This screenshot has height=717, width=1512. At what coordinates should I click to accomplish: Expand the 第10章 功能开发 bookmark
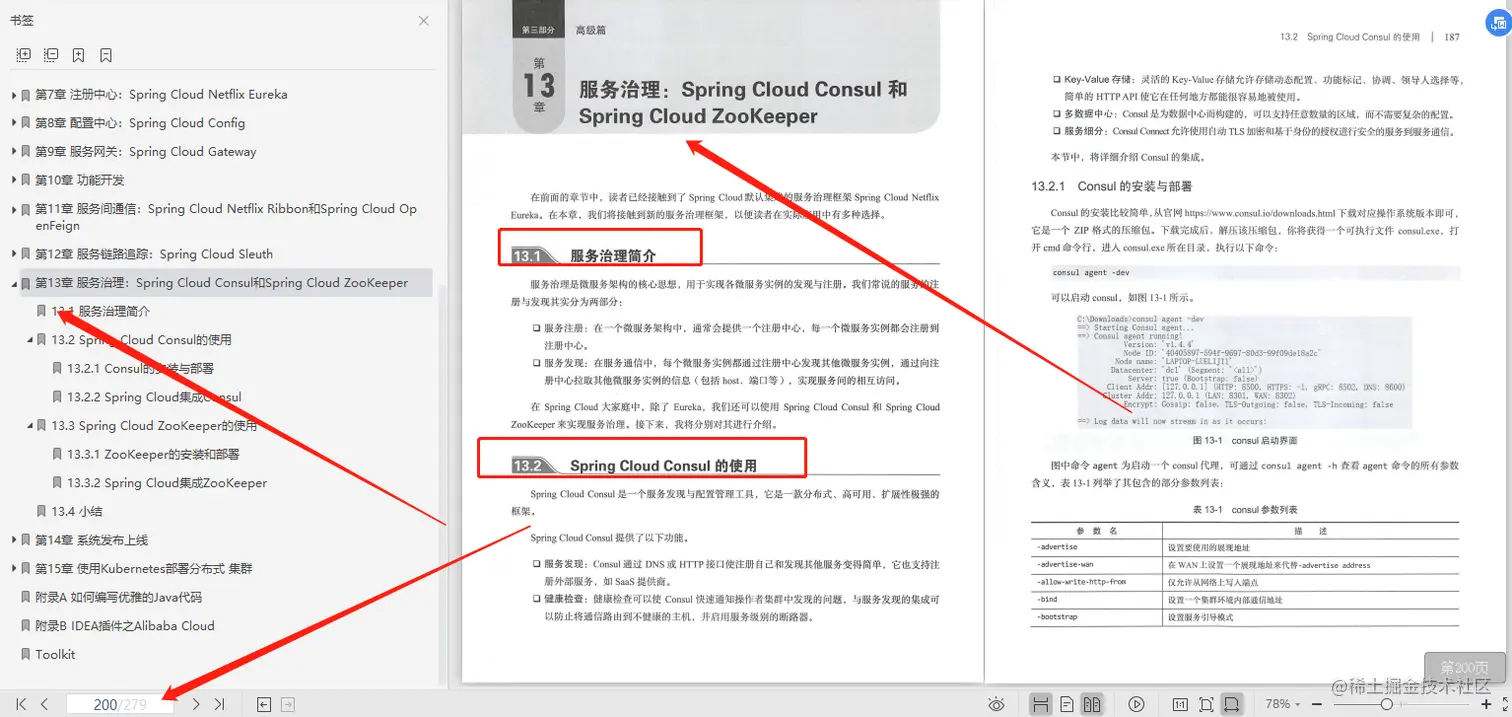(x=14, y=180)
